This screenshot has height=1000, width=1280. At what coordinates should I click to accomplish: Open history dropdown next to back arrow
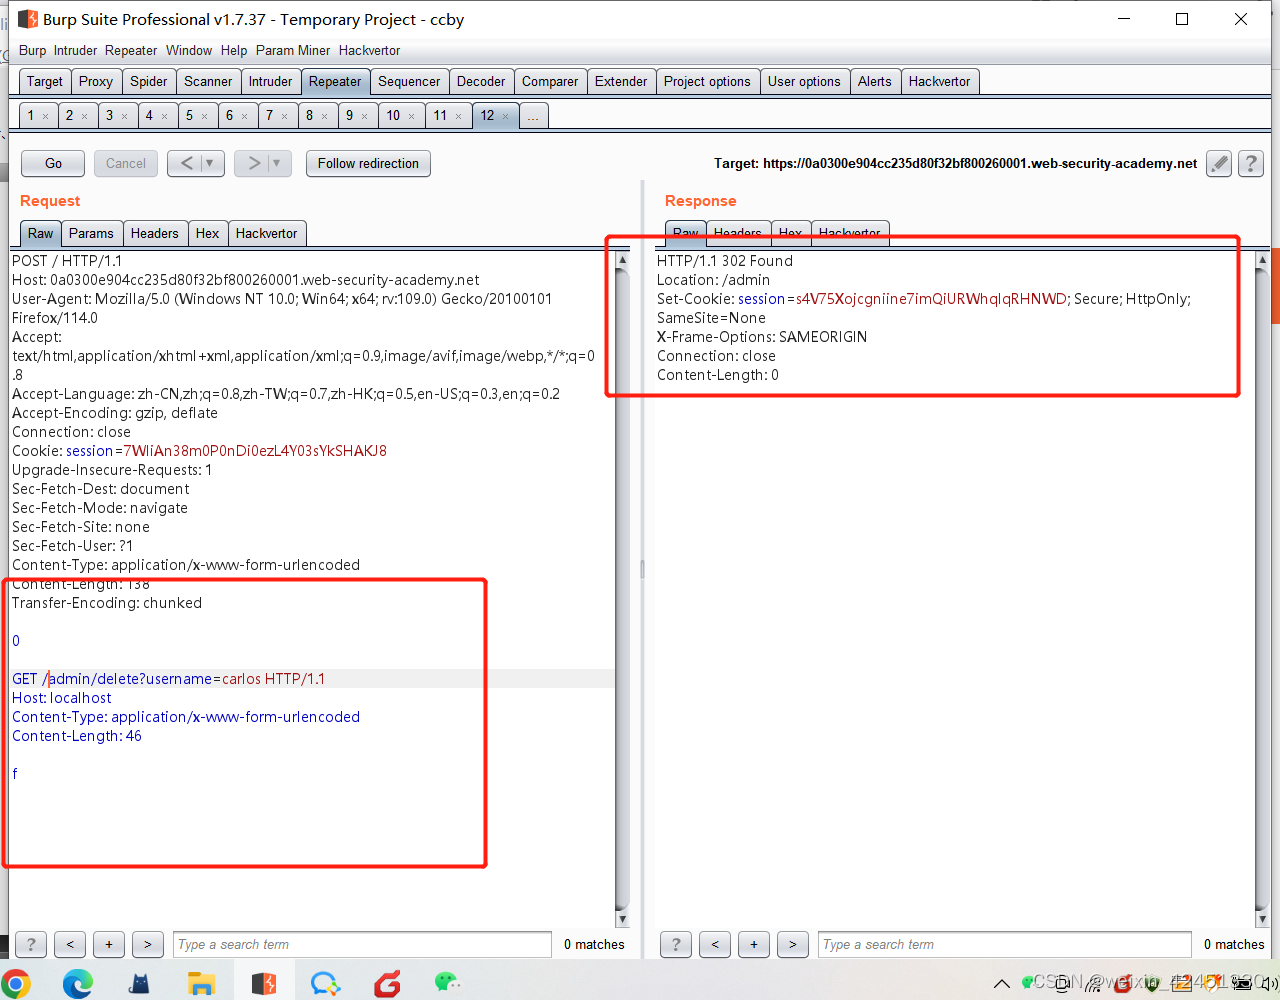click(210, 163)
